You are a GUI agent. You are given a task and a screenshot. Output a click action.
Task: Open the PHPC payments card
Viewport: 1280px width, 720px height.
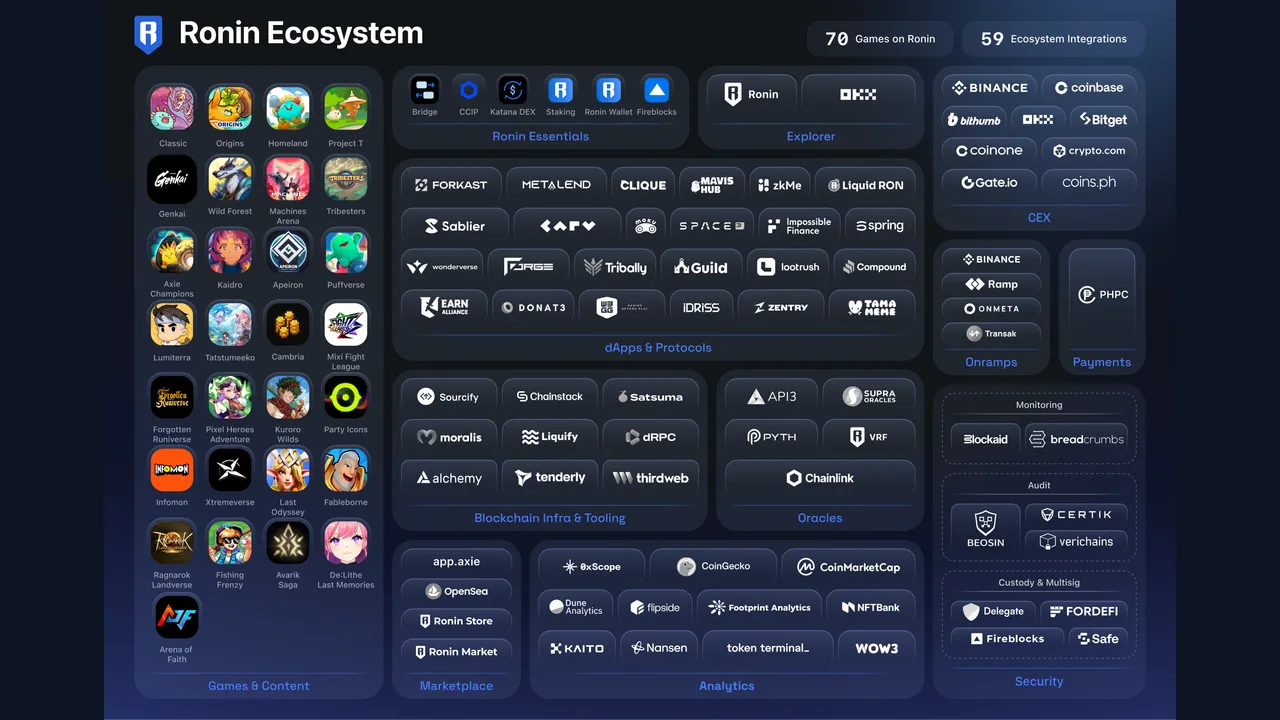click(x=1102, y=295)
